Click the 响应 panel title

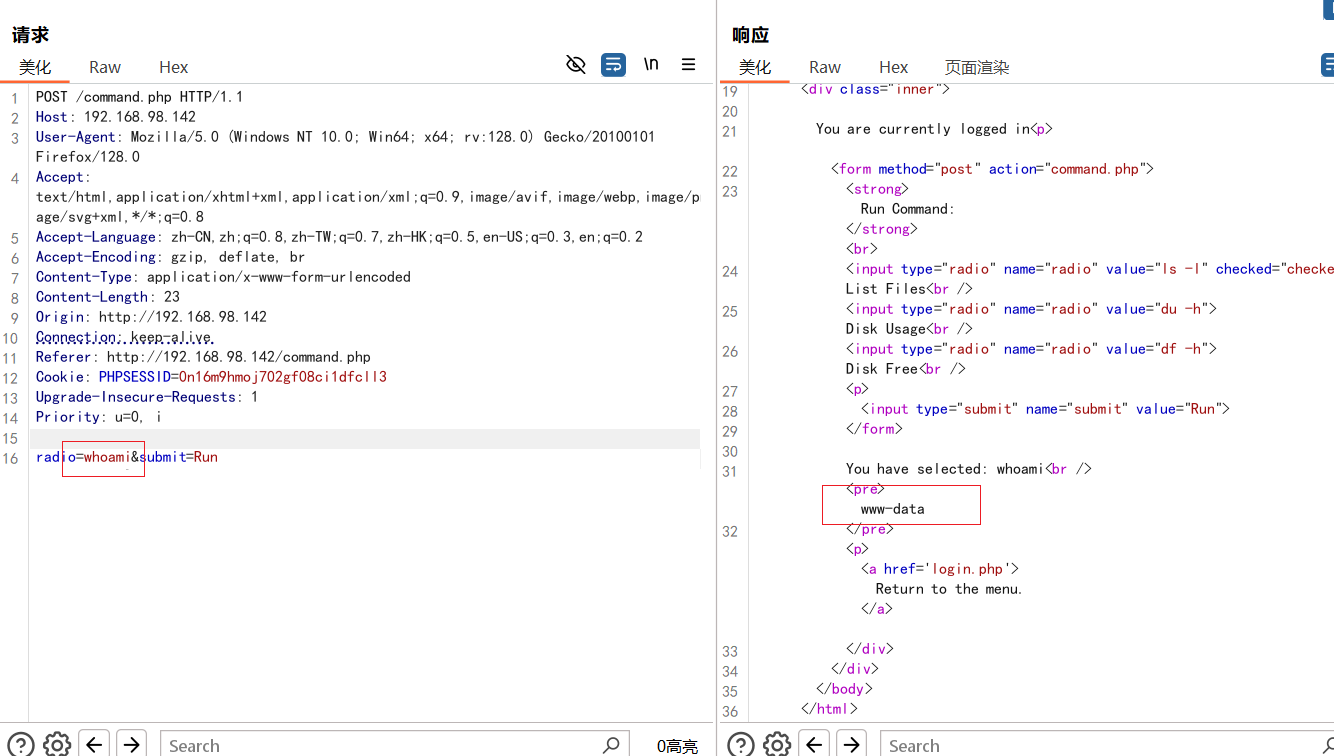pyautogui.click(x=750, y=35)
